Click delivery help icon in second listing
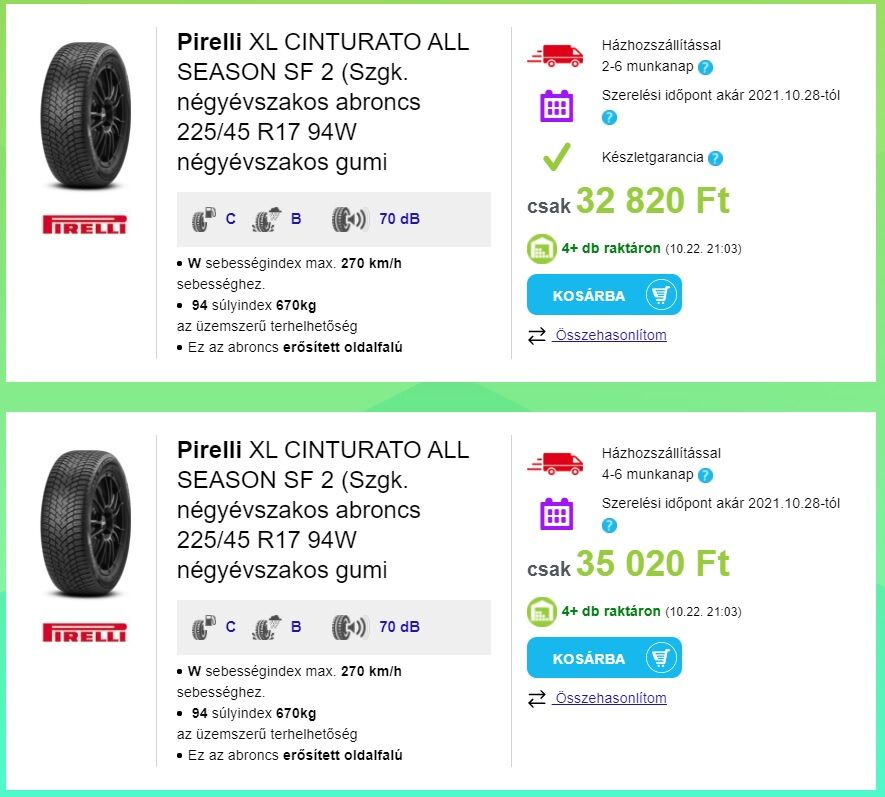The height and width of the screenshot is (797, 885). (706, 476)
